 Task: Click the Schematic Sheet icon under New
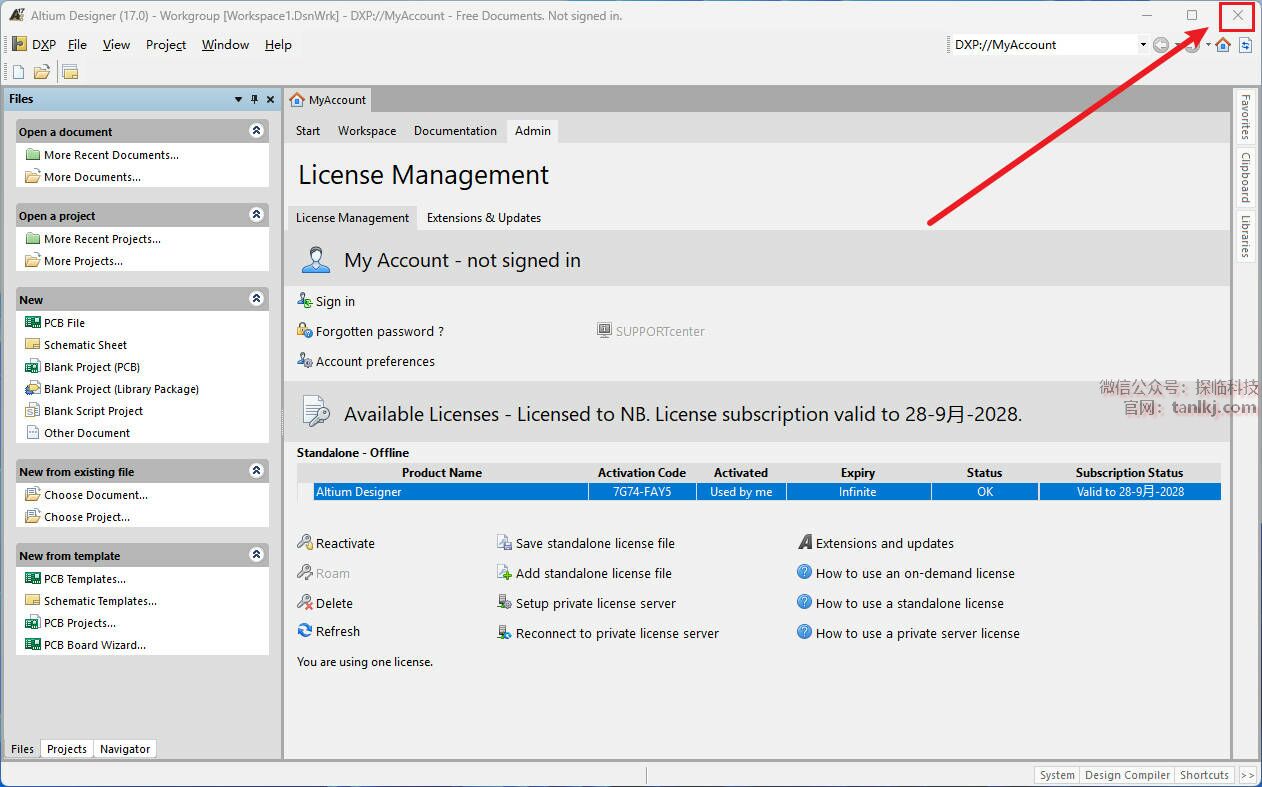[33, 345]
